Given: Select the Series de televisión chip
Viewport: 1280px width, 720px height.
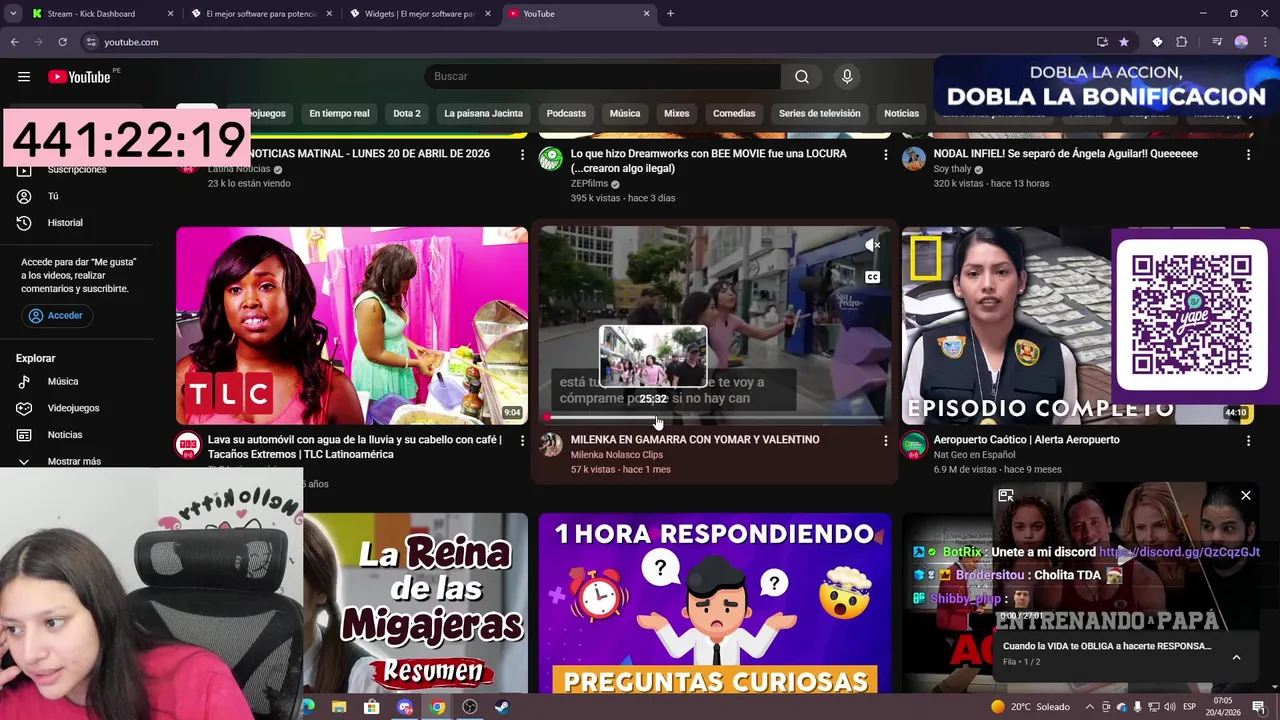Looking at the screenshot, I should tap(820, 114).
